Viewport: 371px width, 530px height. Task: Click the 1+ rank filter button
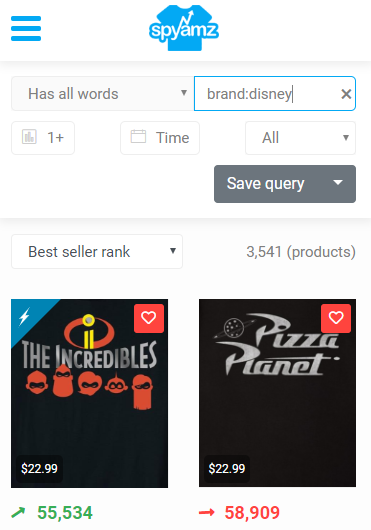click(x=43, y=138)
